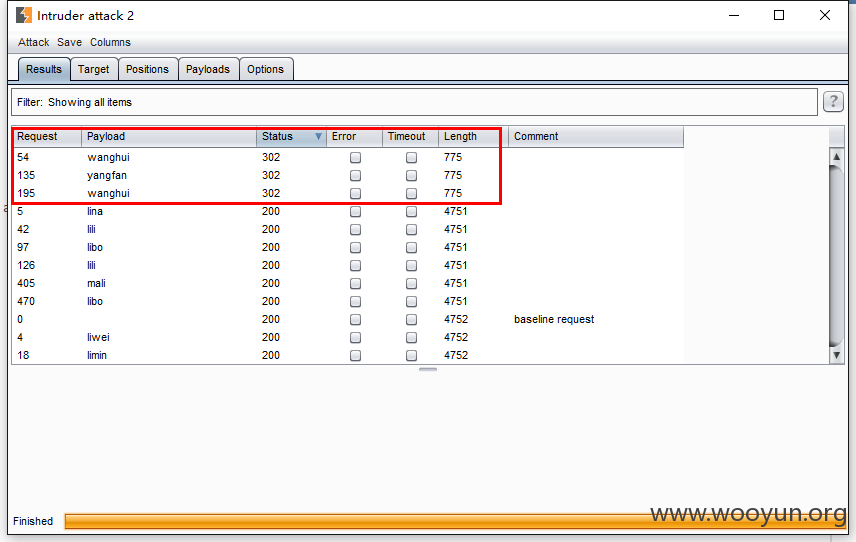Image resolution: width=856 pixels, height=542 pixels.
Task: Open the Attack menu
Action: [33, 42]
